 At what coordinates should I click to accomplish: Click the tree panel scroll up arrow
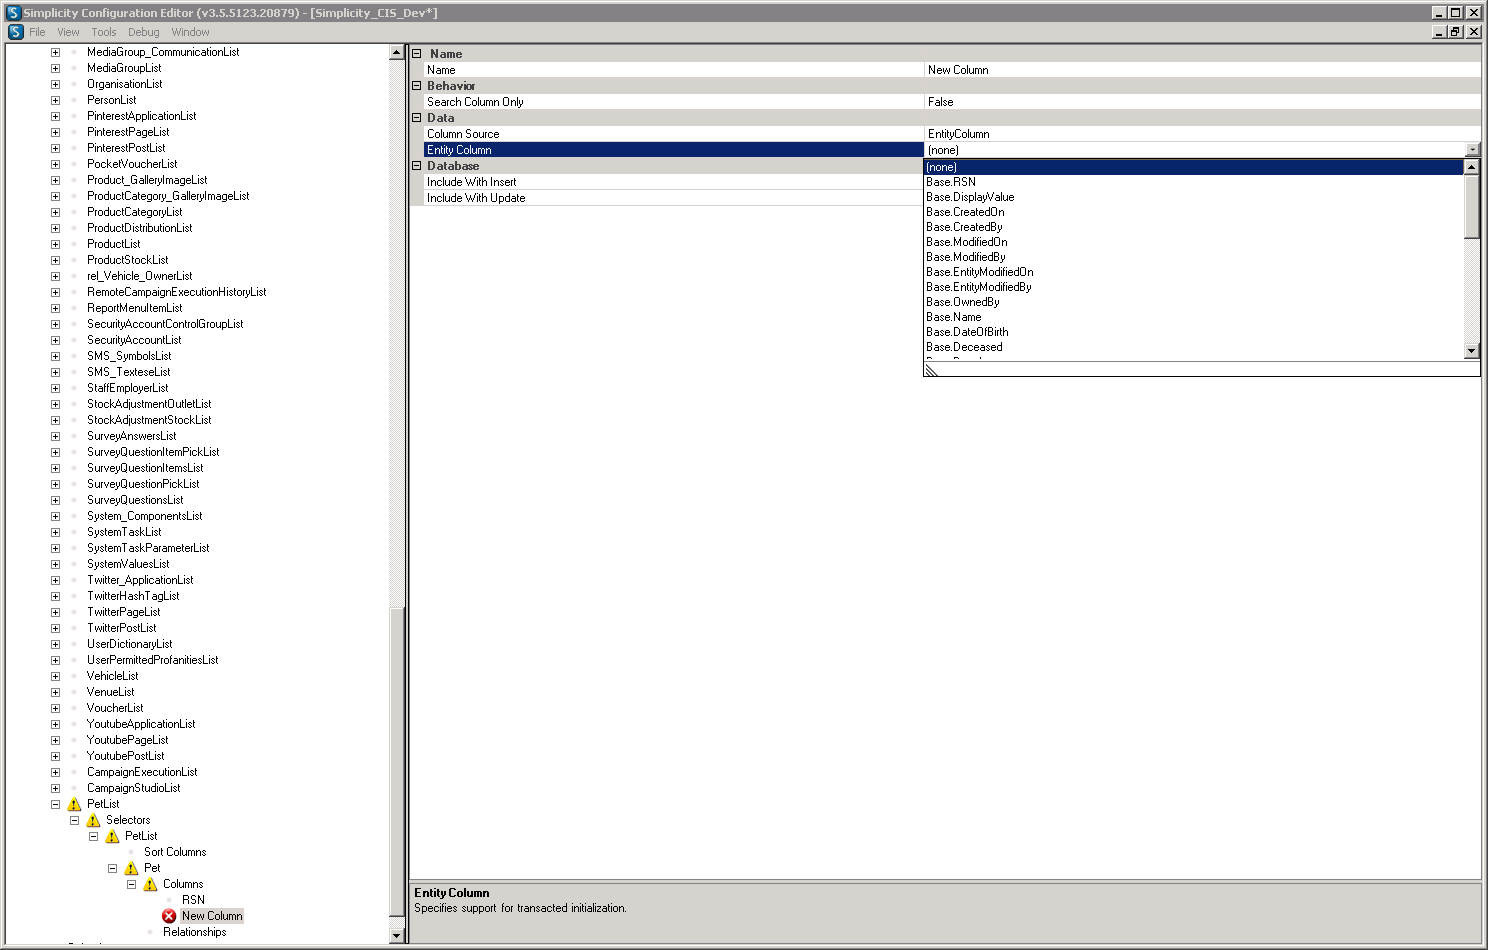pos(396,52)
